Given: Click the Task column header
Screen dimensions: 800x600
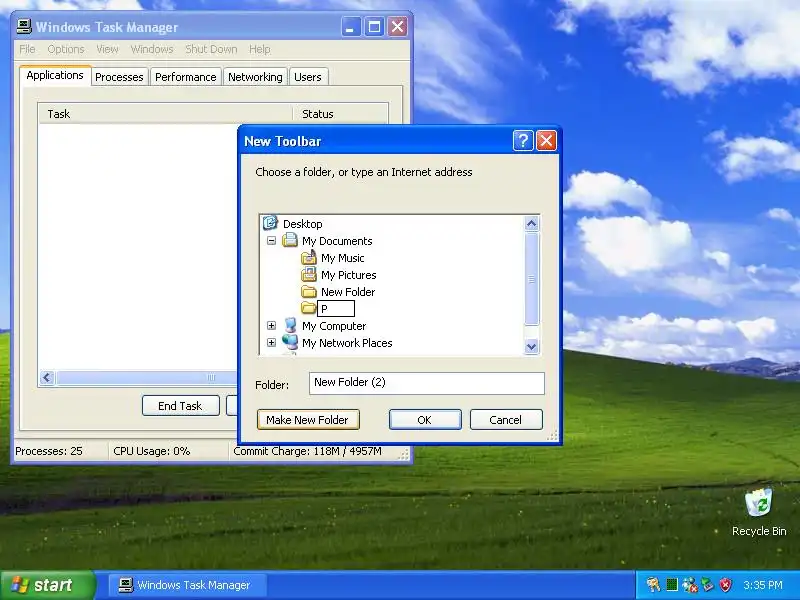Looking at the screenshot, I should pos(165,114).
